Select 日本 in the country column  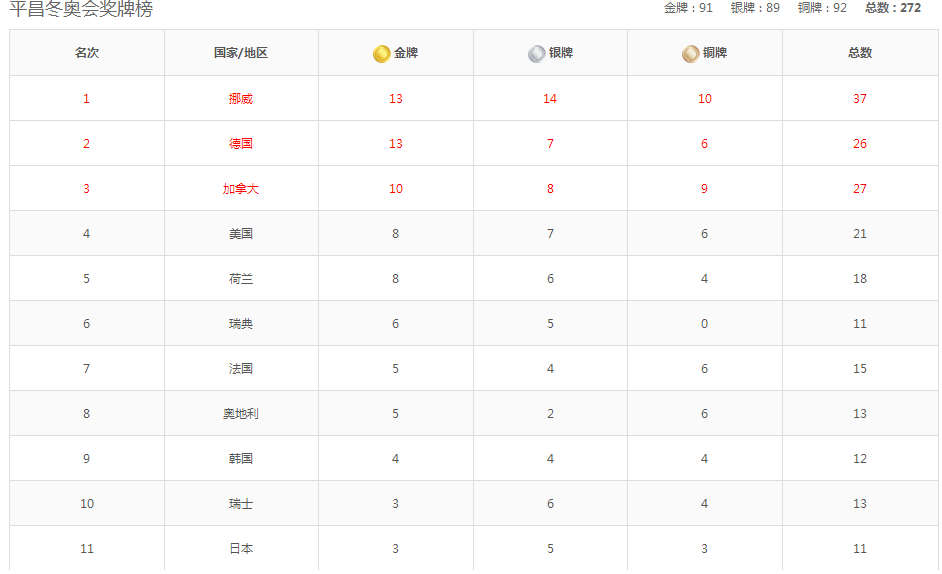[241, 549]
